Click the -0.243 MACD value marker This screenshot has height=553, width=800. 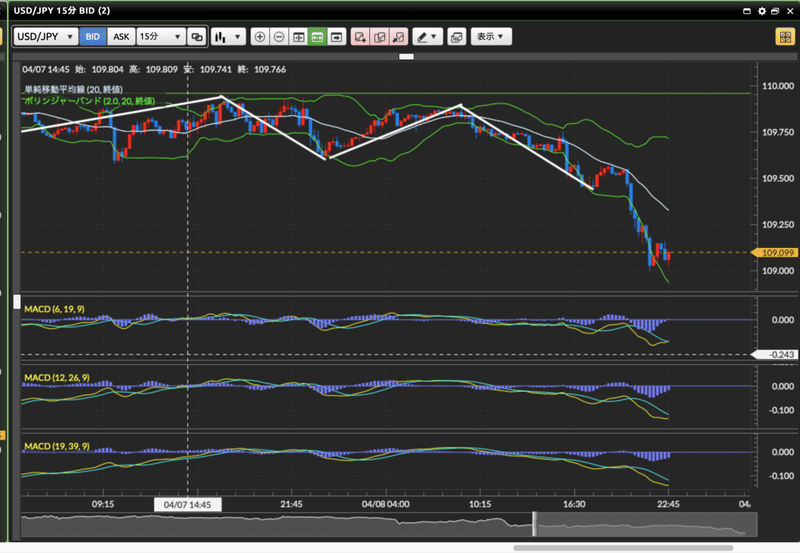(x=774, y=355)
